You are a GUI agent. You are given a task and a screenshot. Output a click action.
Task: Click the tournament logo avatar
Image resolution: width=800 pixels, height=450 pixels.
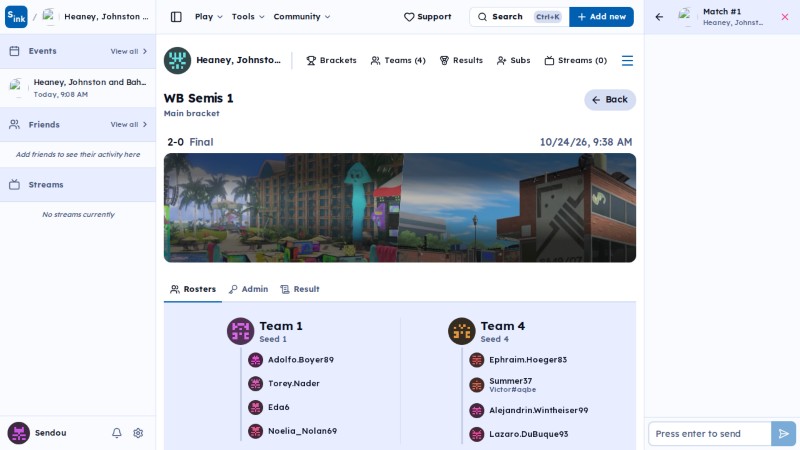click(178, 61)
